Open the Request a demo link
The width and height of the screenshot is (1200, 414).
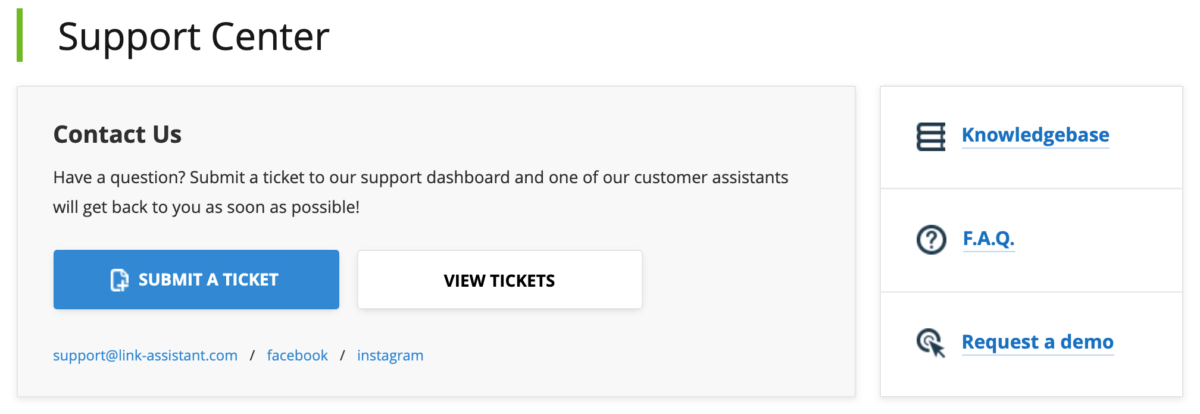click(1037, 342)
